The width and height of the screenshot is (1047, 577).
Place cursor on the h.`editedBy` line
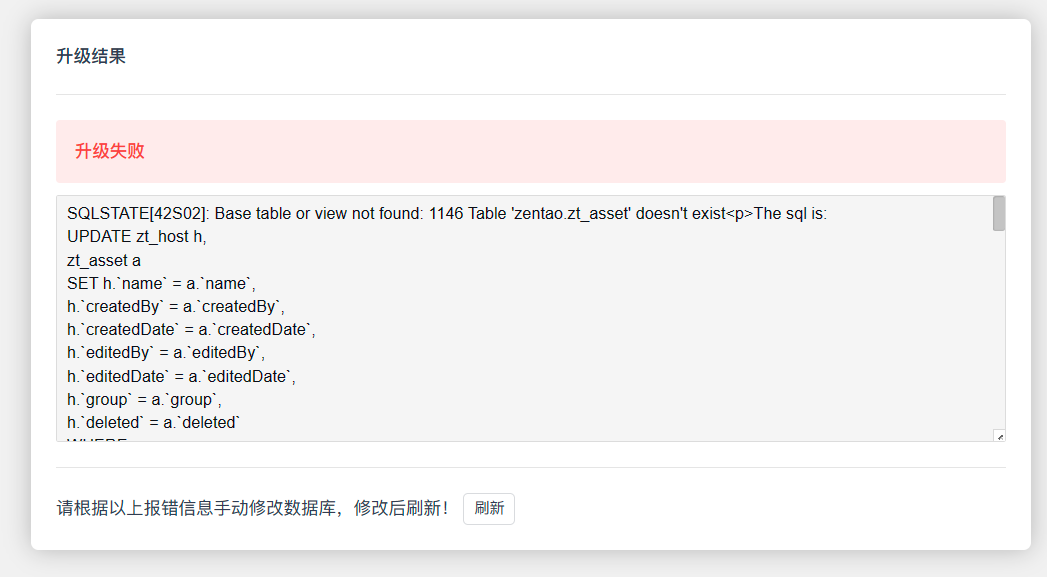pyautogui.click(x=166, y=353)
